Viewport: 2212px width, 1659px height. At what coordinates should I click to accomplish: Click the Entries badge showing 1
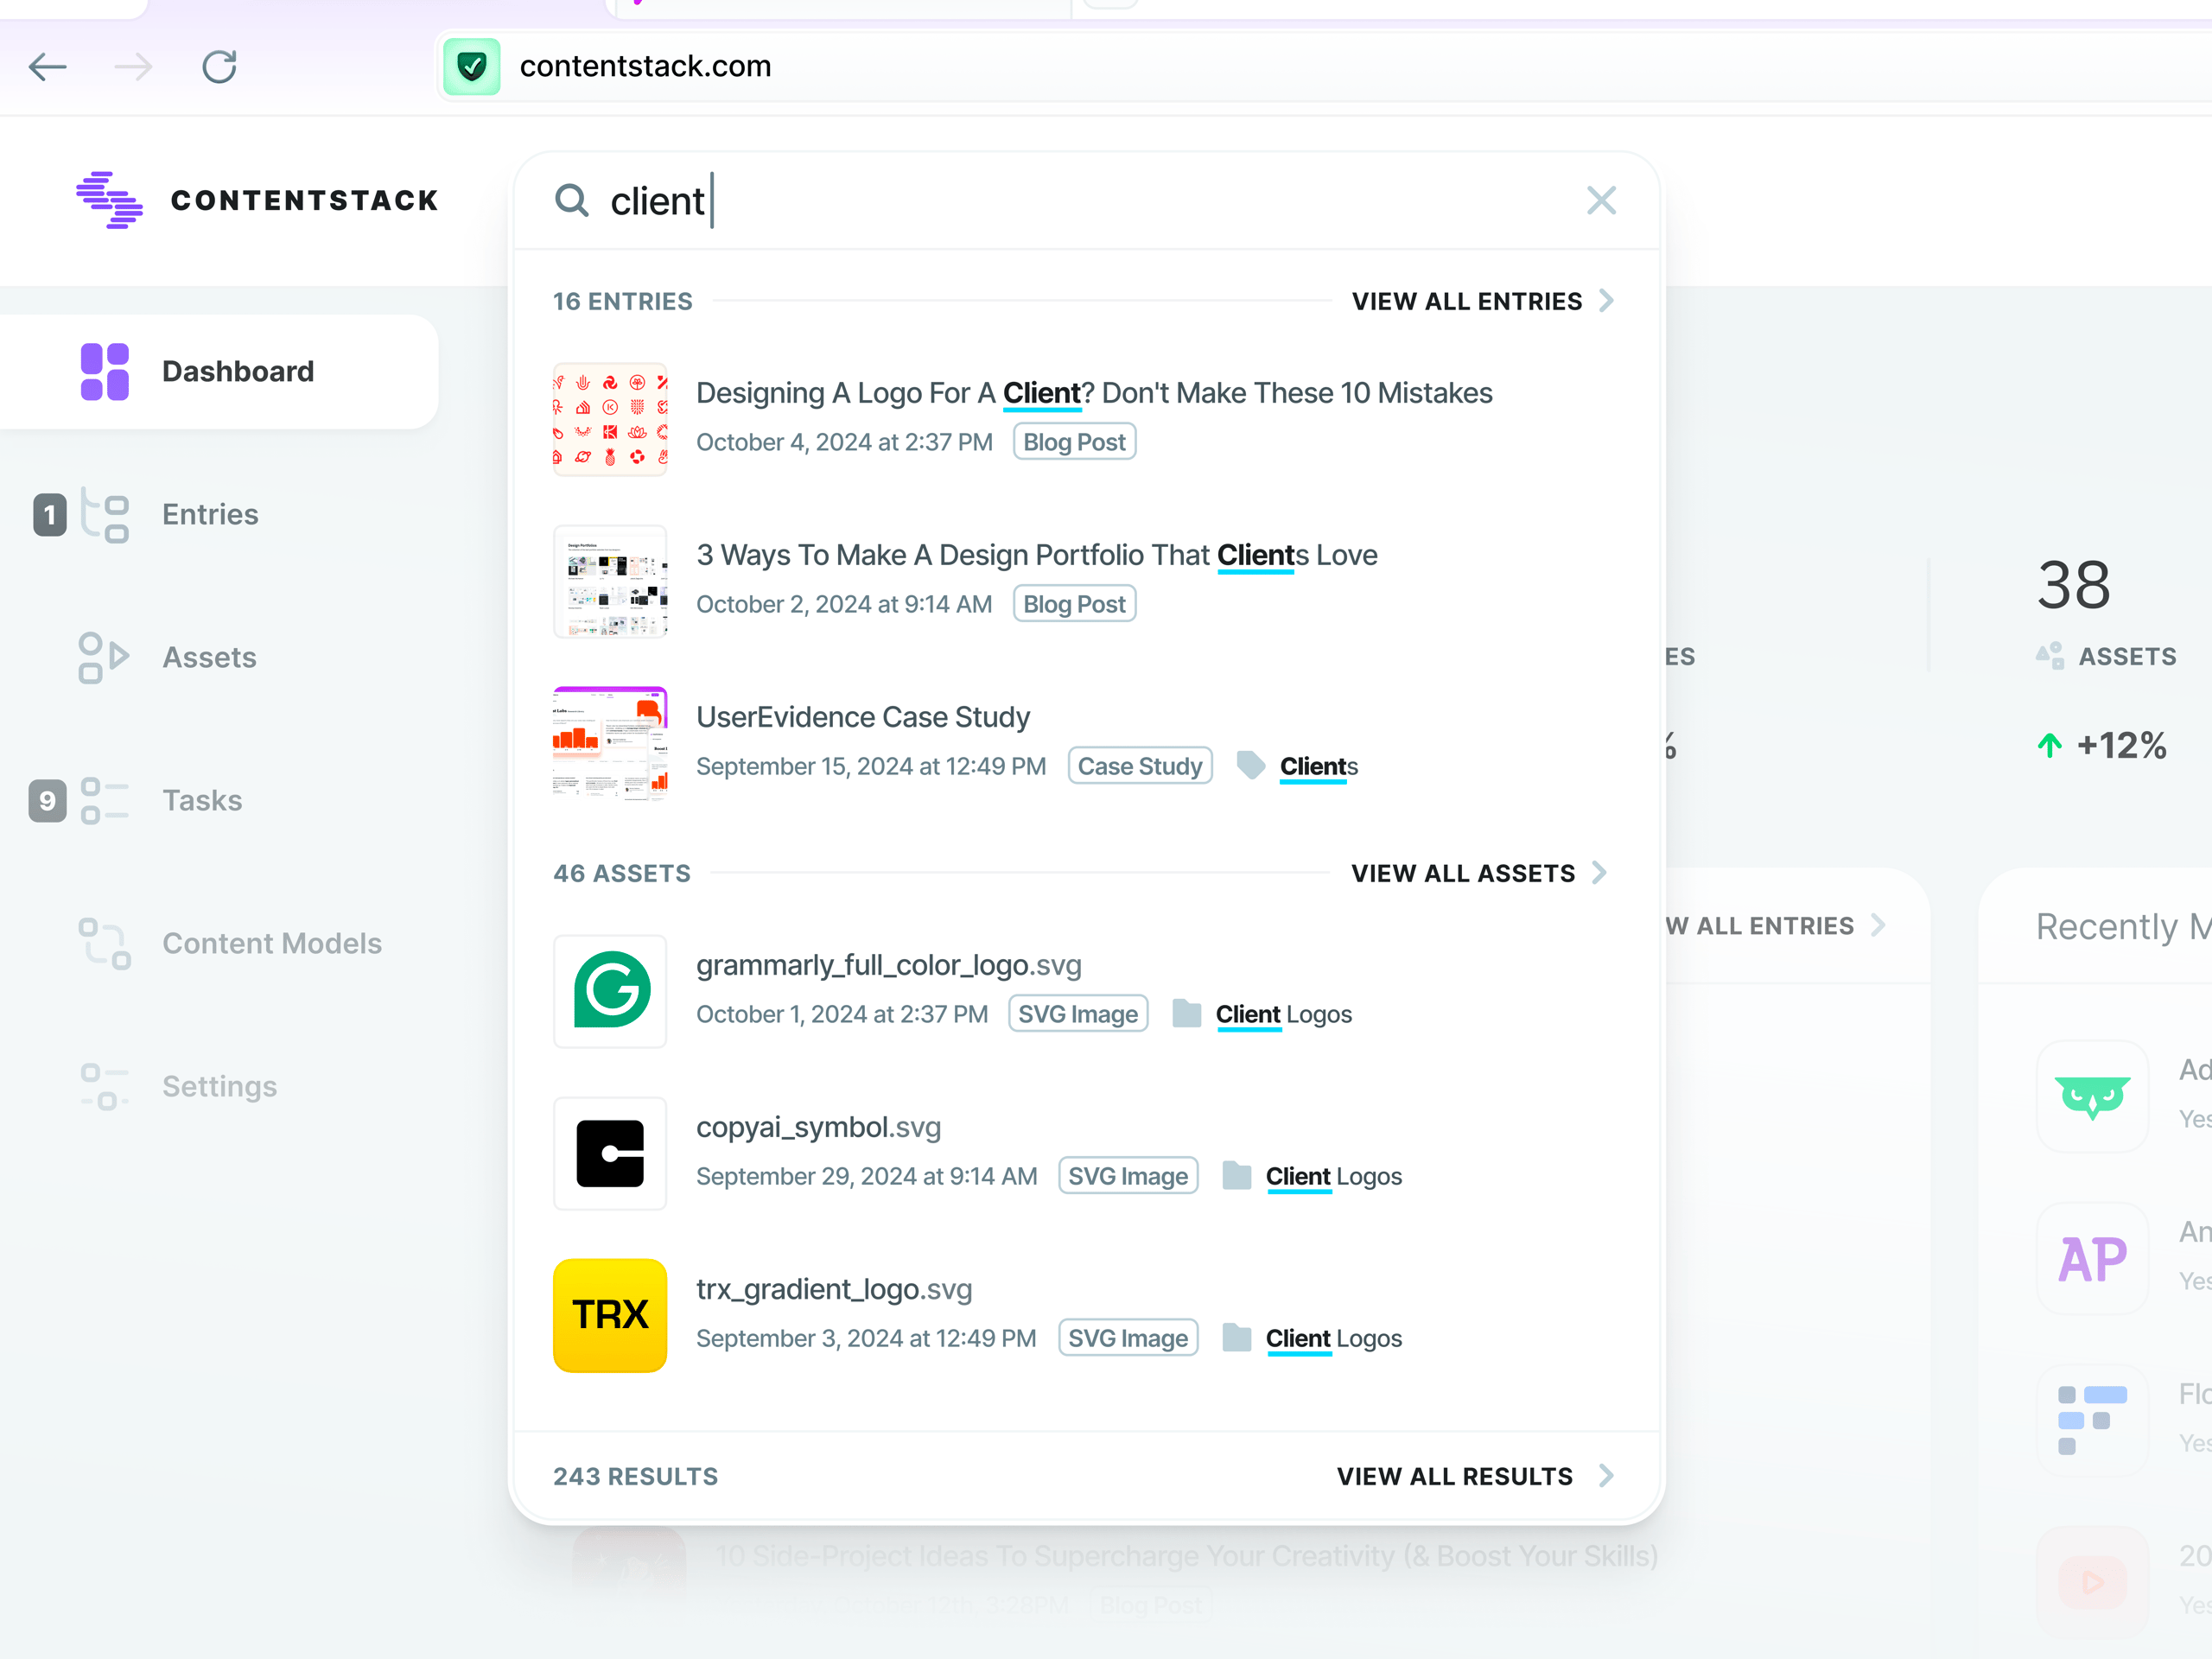49,515
